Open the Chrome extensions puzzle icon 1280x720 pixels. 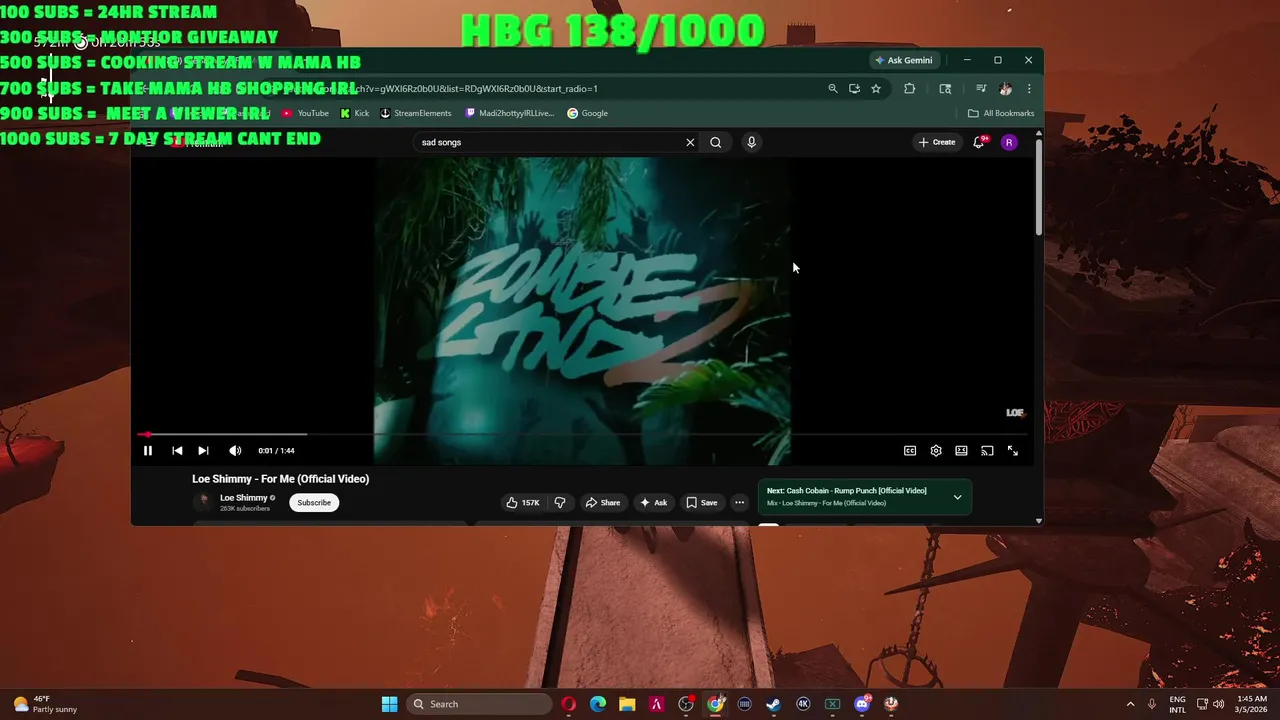[909, 88]
